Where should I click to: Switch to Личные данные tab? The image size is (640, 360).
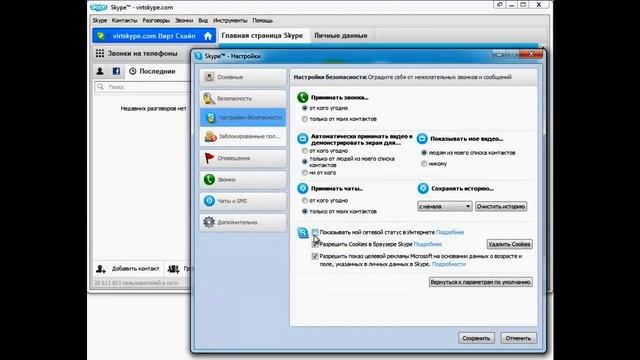[x=340, y=36]
